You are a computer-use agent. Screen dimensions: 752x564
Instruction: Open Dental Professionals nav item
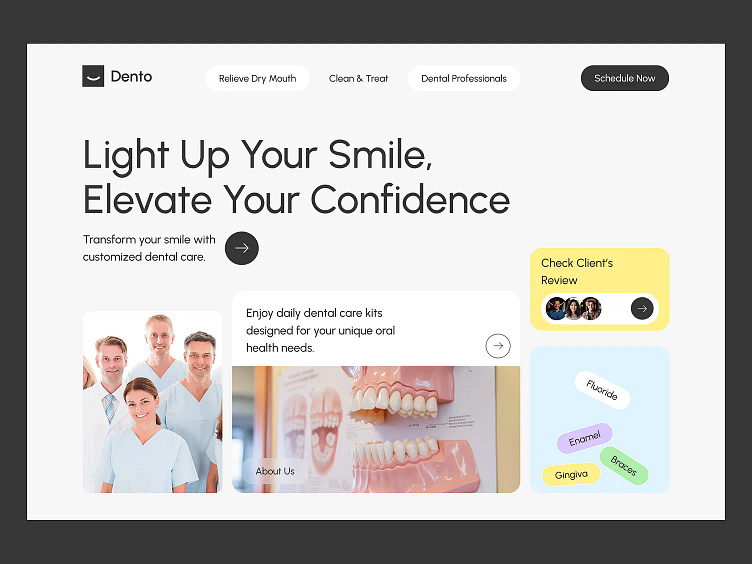[x=464, y=78]
